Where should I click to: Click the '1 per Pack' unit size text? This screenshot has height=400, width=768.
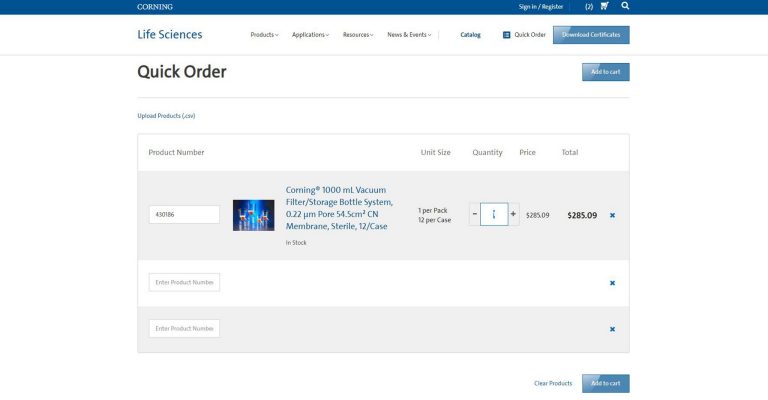click(432, 211)
